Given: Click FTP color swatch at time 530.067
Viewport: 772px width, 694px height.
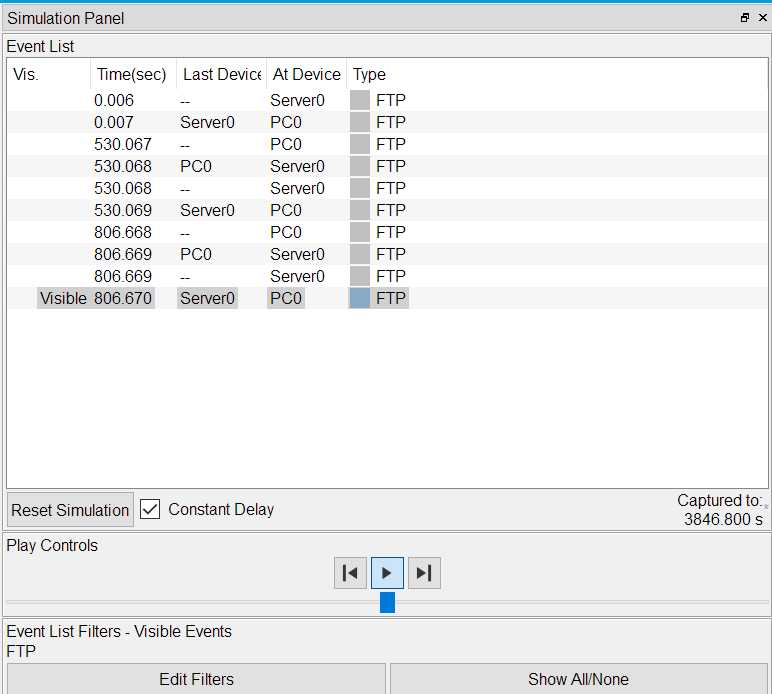Looking at the screenshot, I should pyautogui.click(x=359, y=144).
